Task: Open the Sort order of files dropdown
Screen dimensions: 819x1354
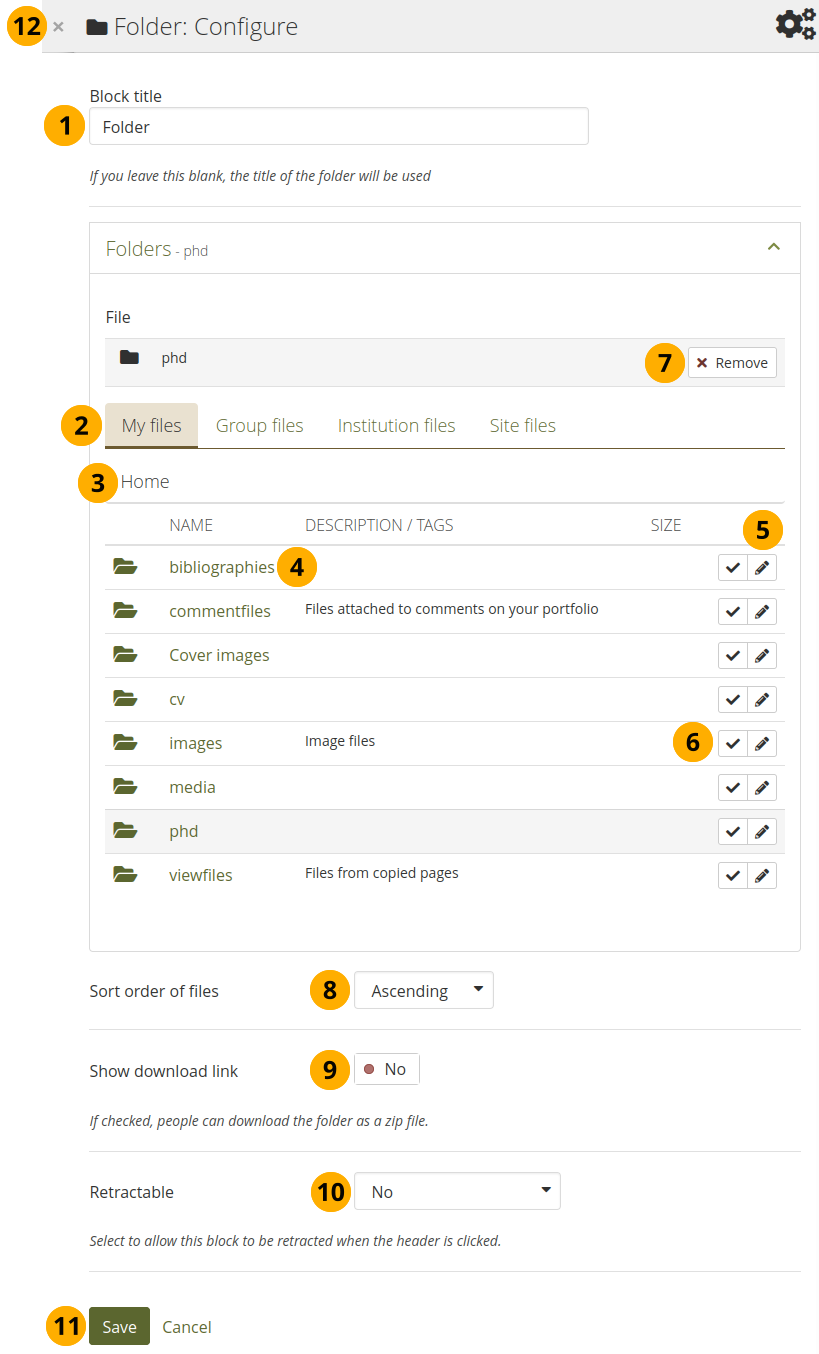Action: point(424,991)
